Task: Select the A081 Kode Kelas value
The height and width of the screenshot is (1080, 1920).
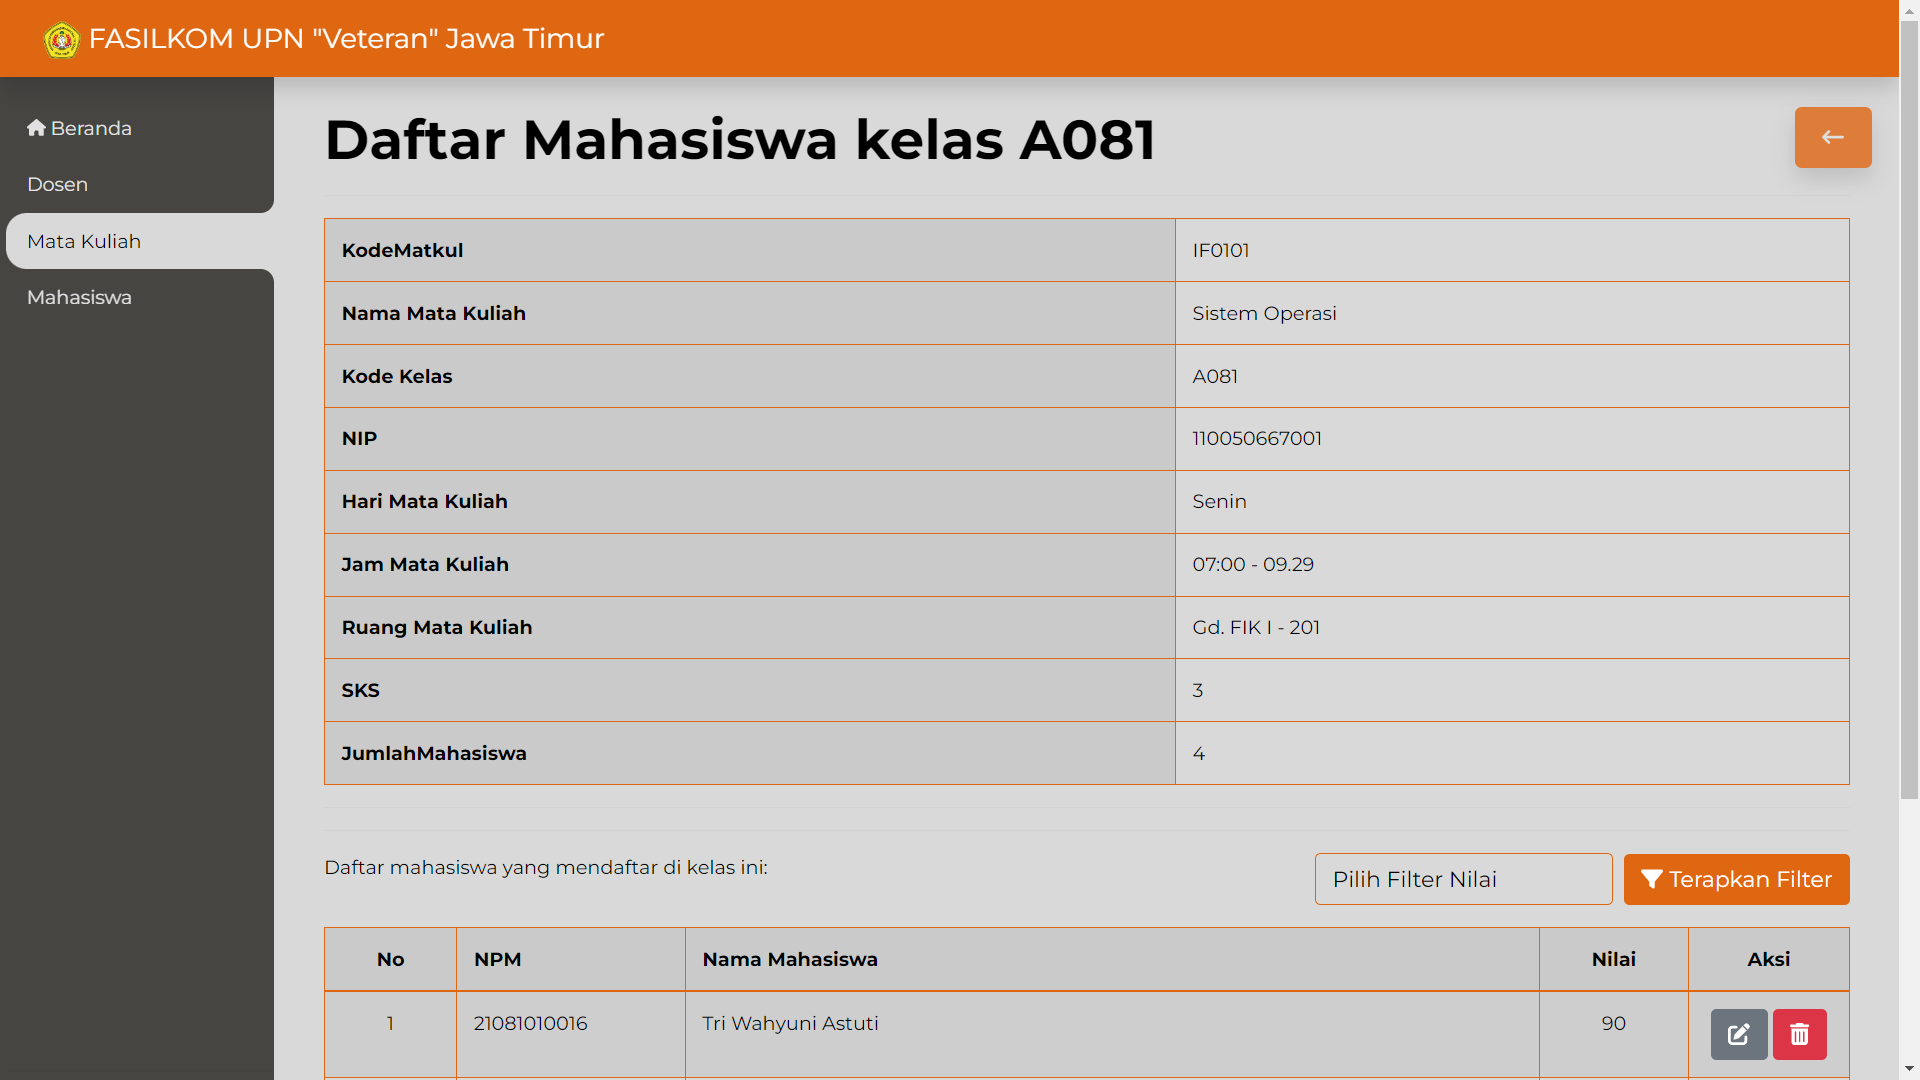Action: [x=1215, y=376]
